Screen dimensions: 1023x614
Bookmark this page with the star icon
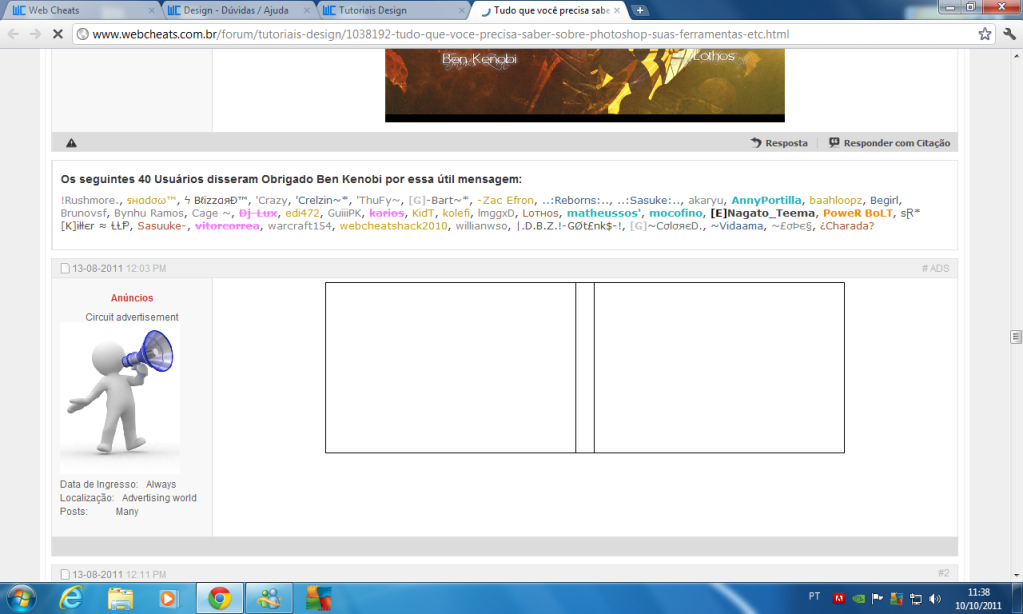(984, 33)
